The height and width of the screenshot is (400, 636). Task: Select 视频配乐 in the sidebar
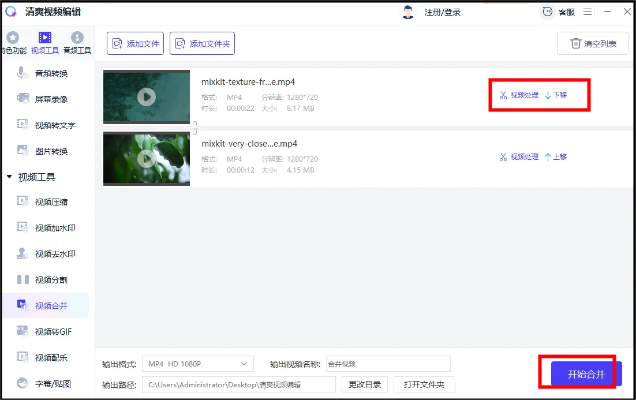[45, 357]
